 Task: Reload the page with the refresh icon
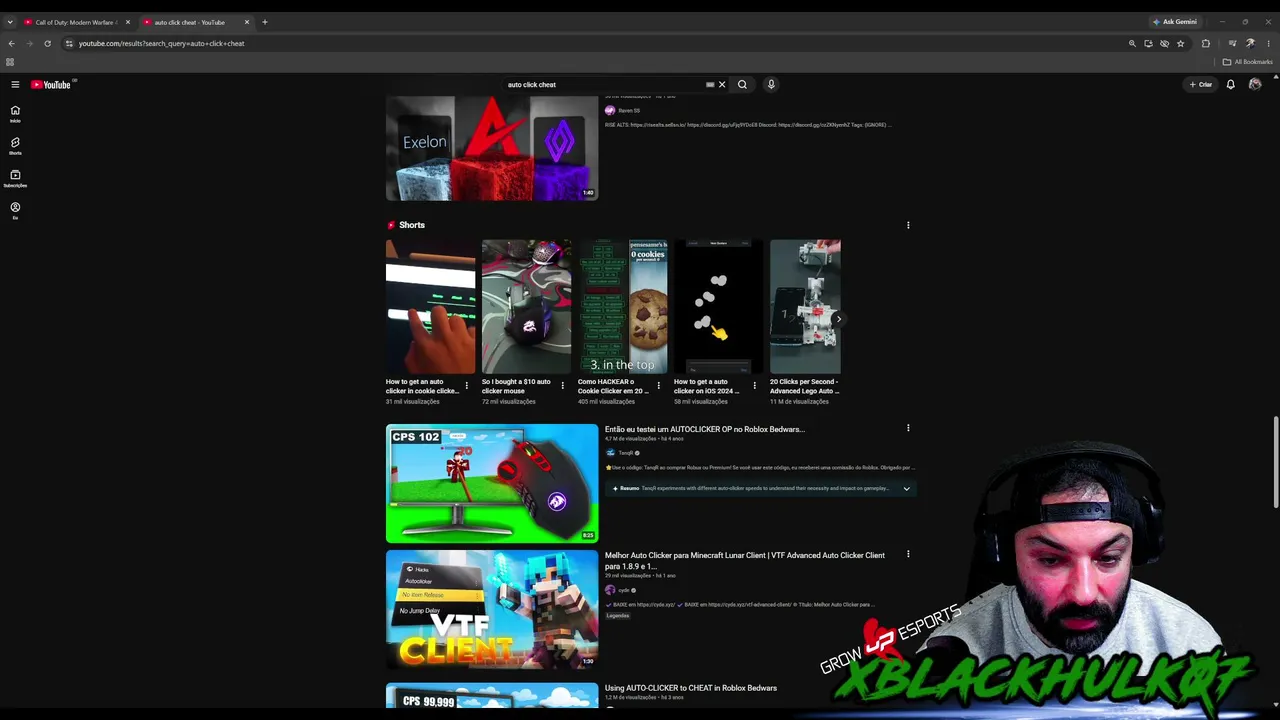47,44
